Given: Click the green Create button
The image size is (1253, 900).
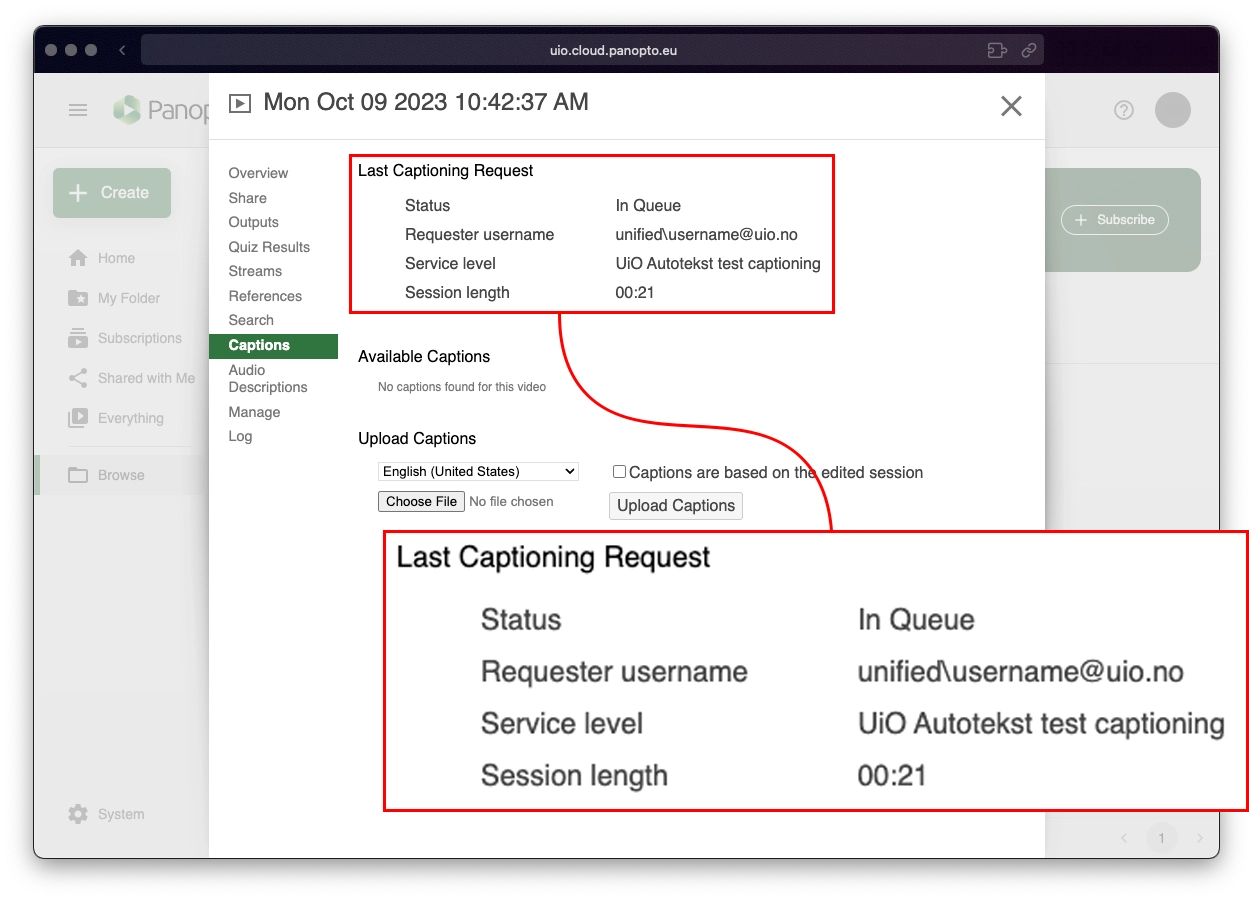Looking at the screenshot, I should [x=112, y=193].
